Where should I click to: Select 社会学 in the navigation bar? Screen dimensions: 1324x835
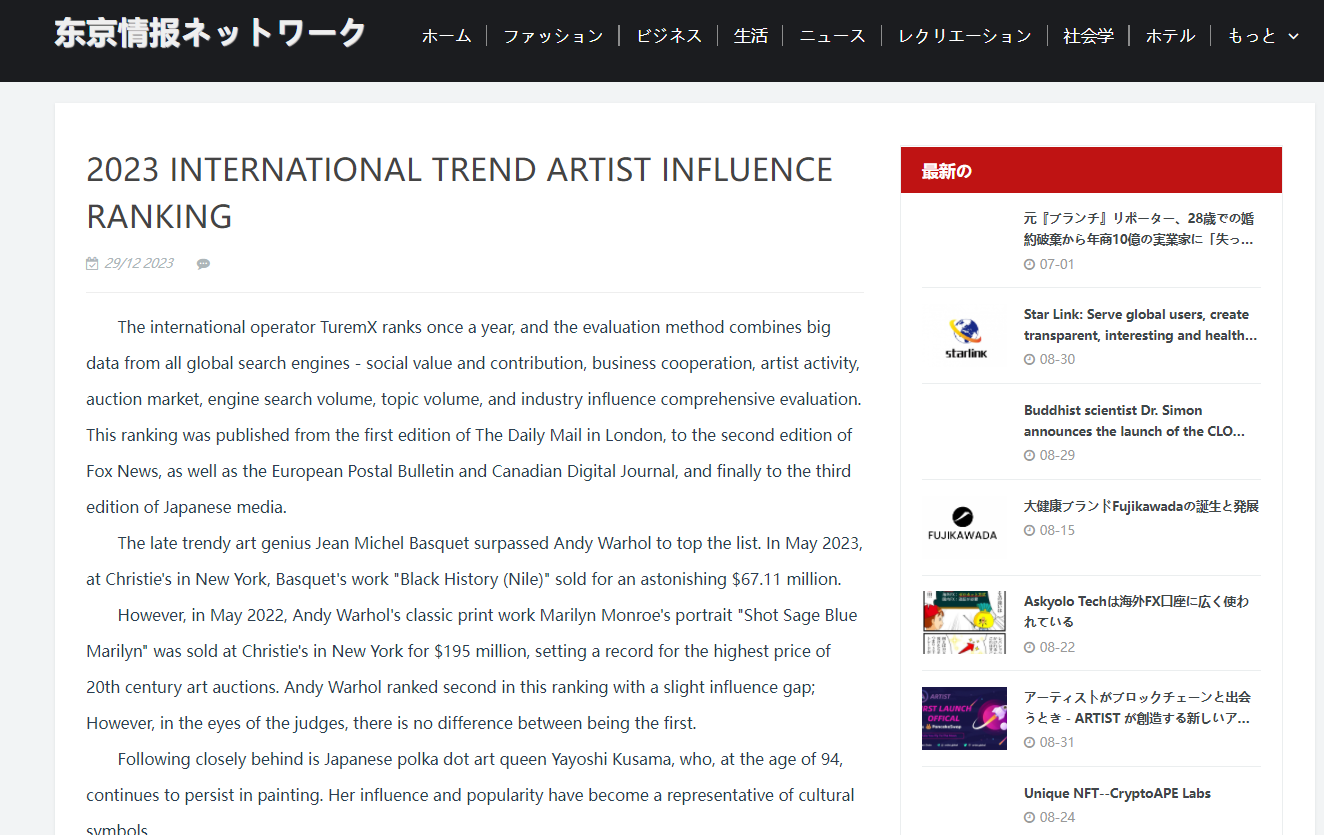coord(1089,36)
